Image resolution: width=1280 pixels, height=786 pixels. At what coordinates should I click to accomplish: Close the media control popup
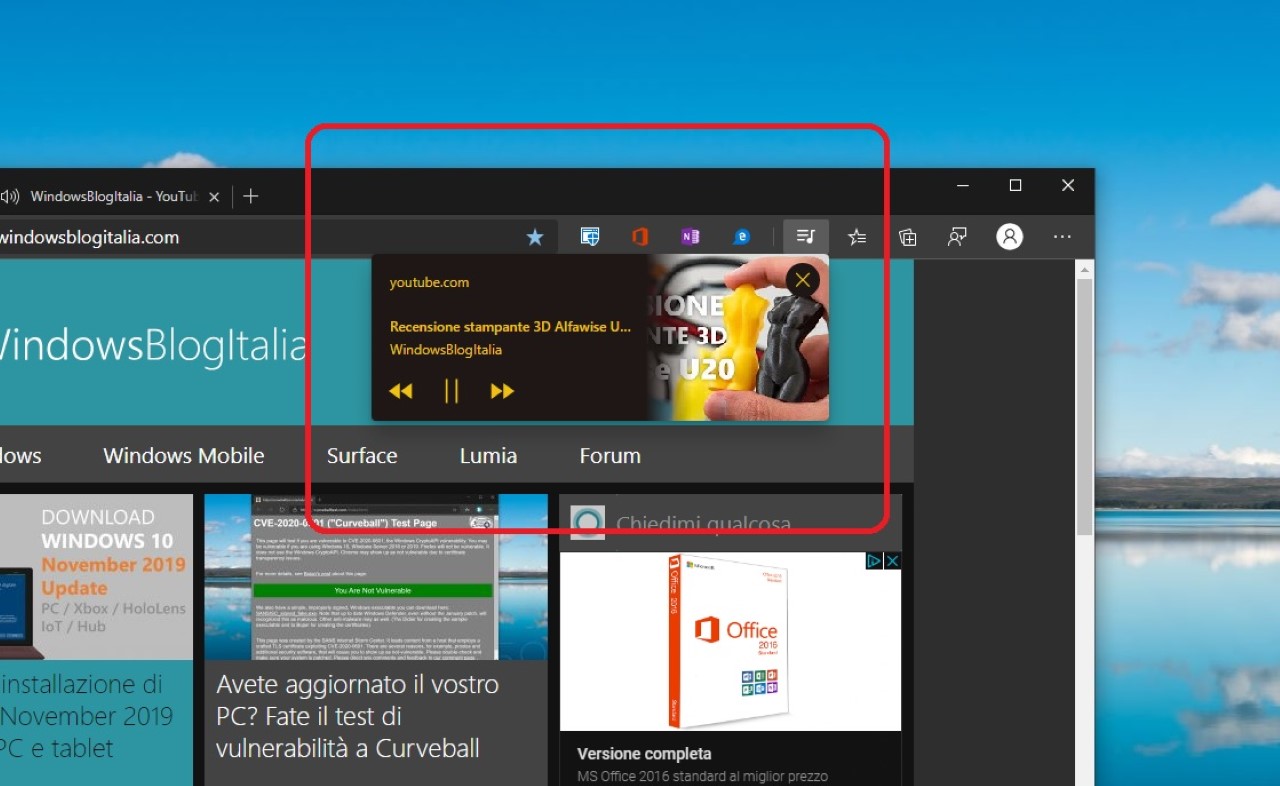803,280
